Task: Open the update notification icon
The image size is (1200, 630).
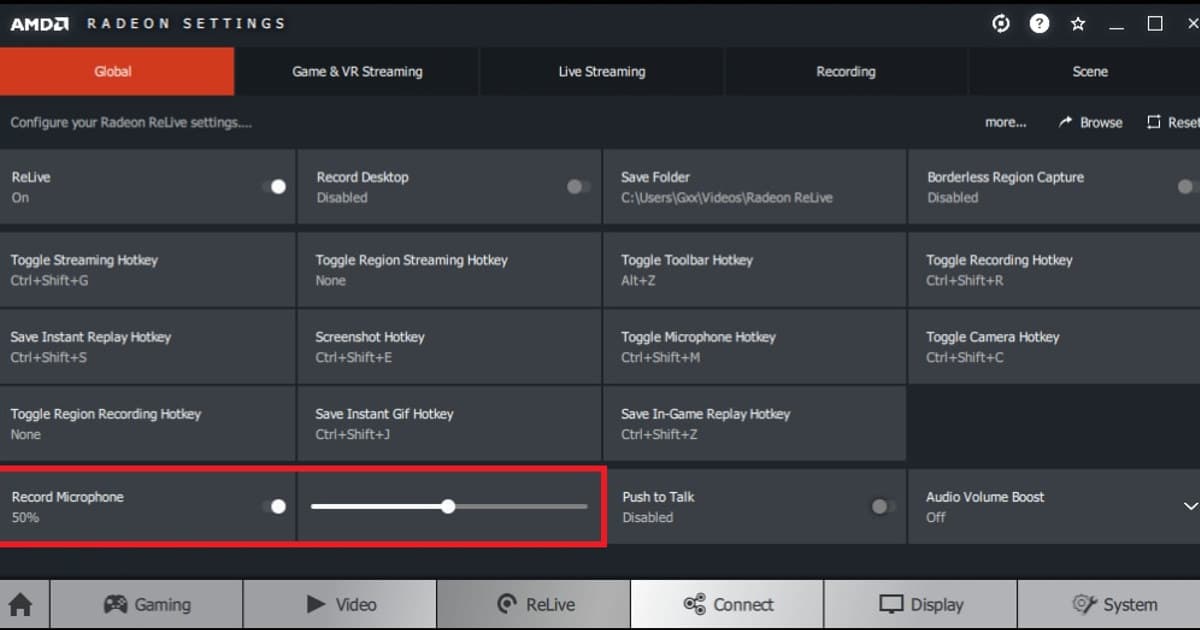Action: [x=1001, y=24]
